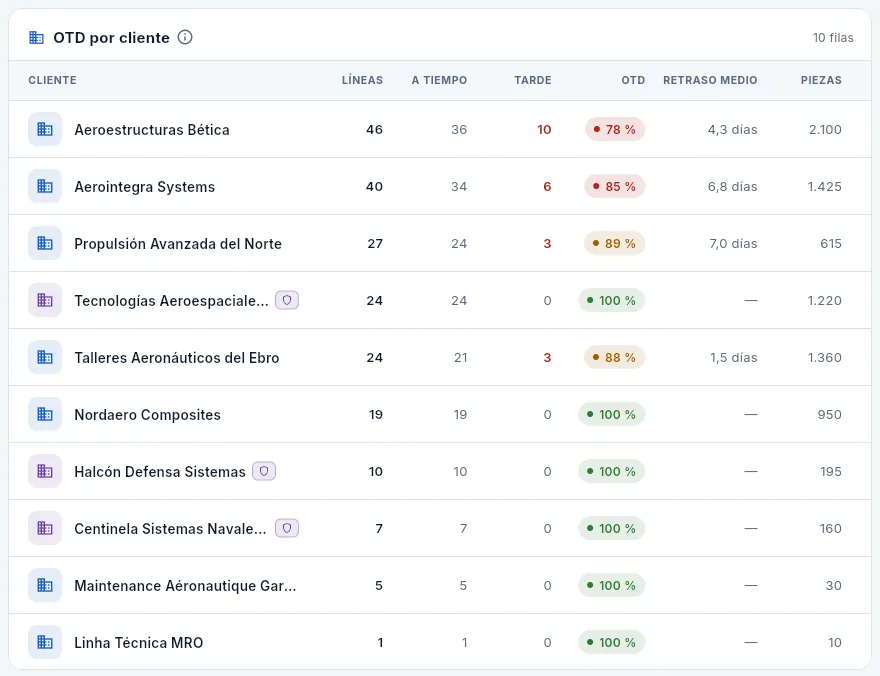Viewport: 880px width, 676px height.
Task: Click the shield badge beside Tecnologías Aeroespaciale…
Action: point(287,300)
